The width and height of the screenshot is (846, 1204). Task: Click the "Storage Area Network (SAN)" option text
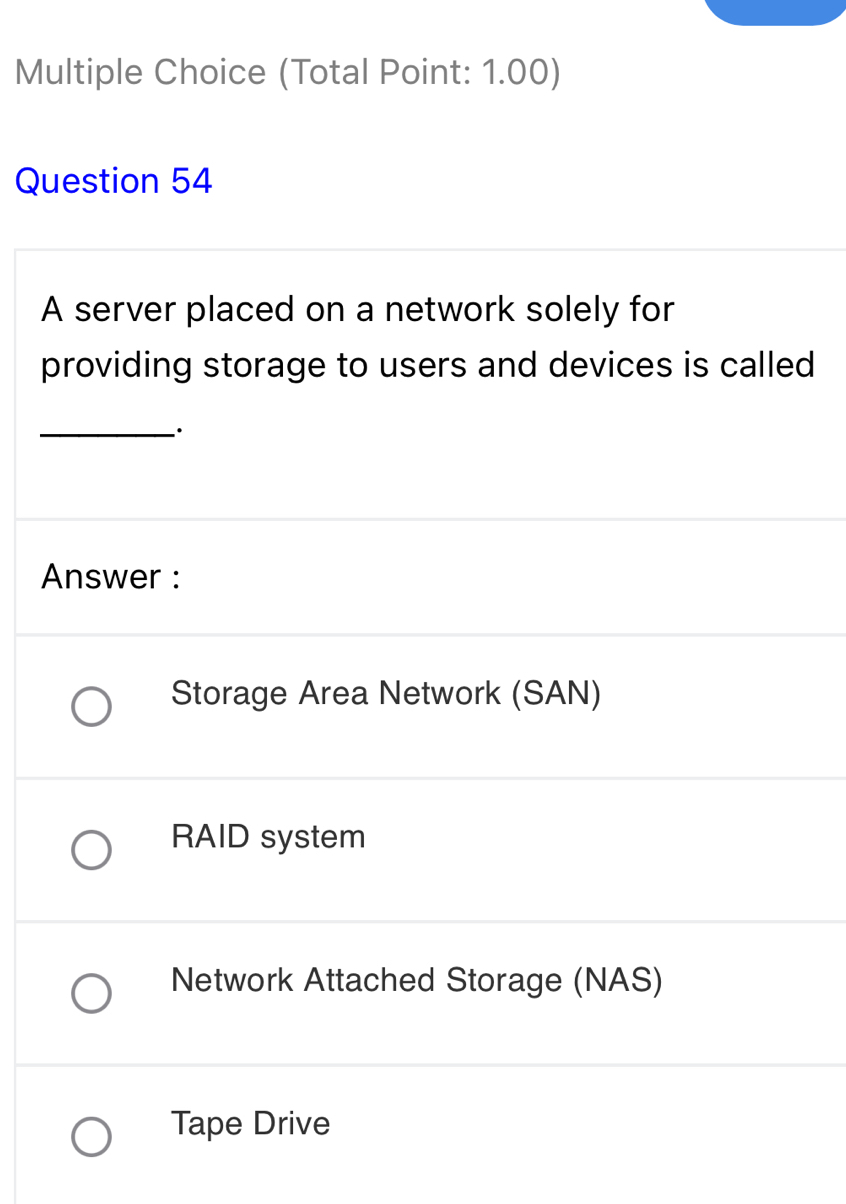(x=386, y=693)
